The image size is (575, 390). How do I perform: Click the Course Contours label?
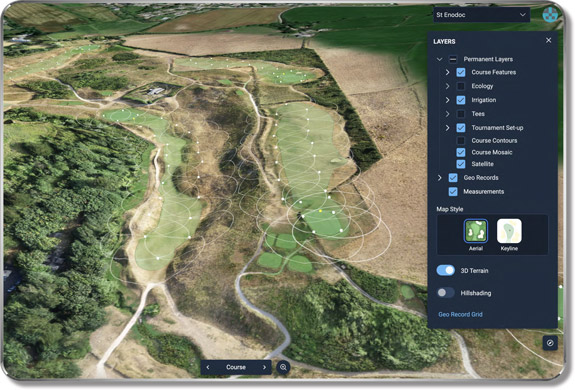pos(494,140)
